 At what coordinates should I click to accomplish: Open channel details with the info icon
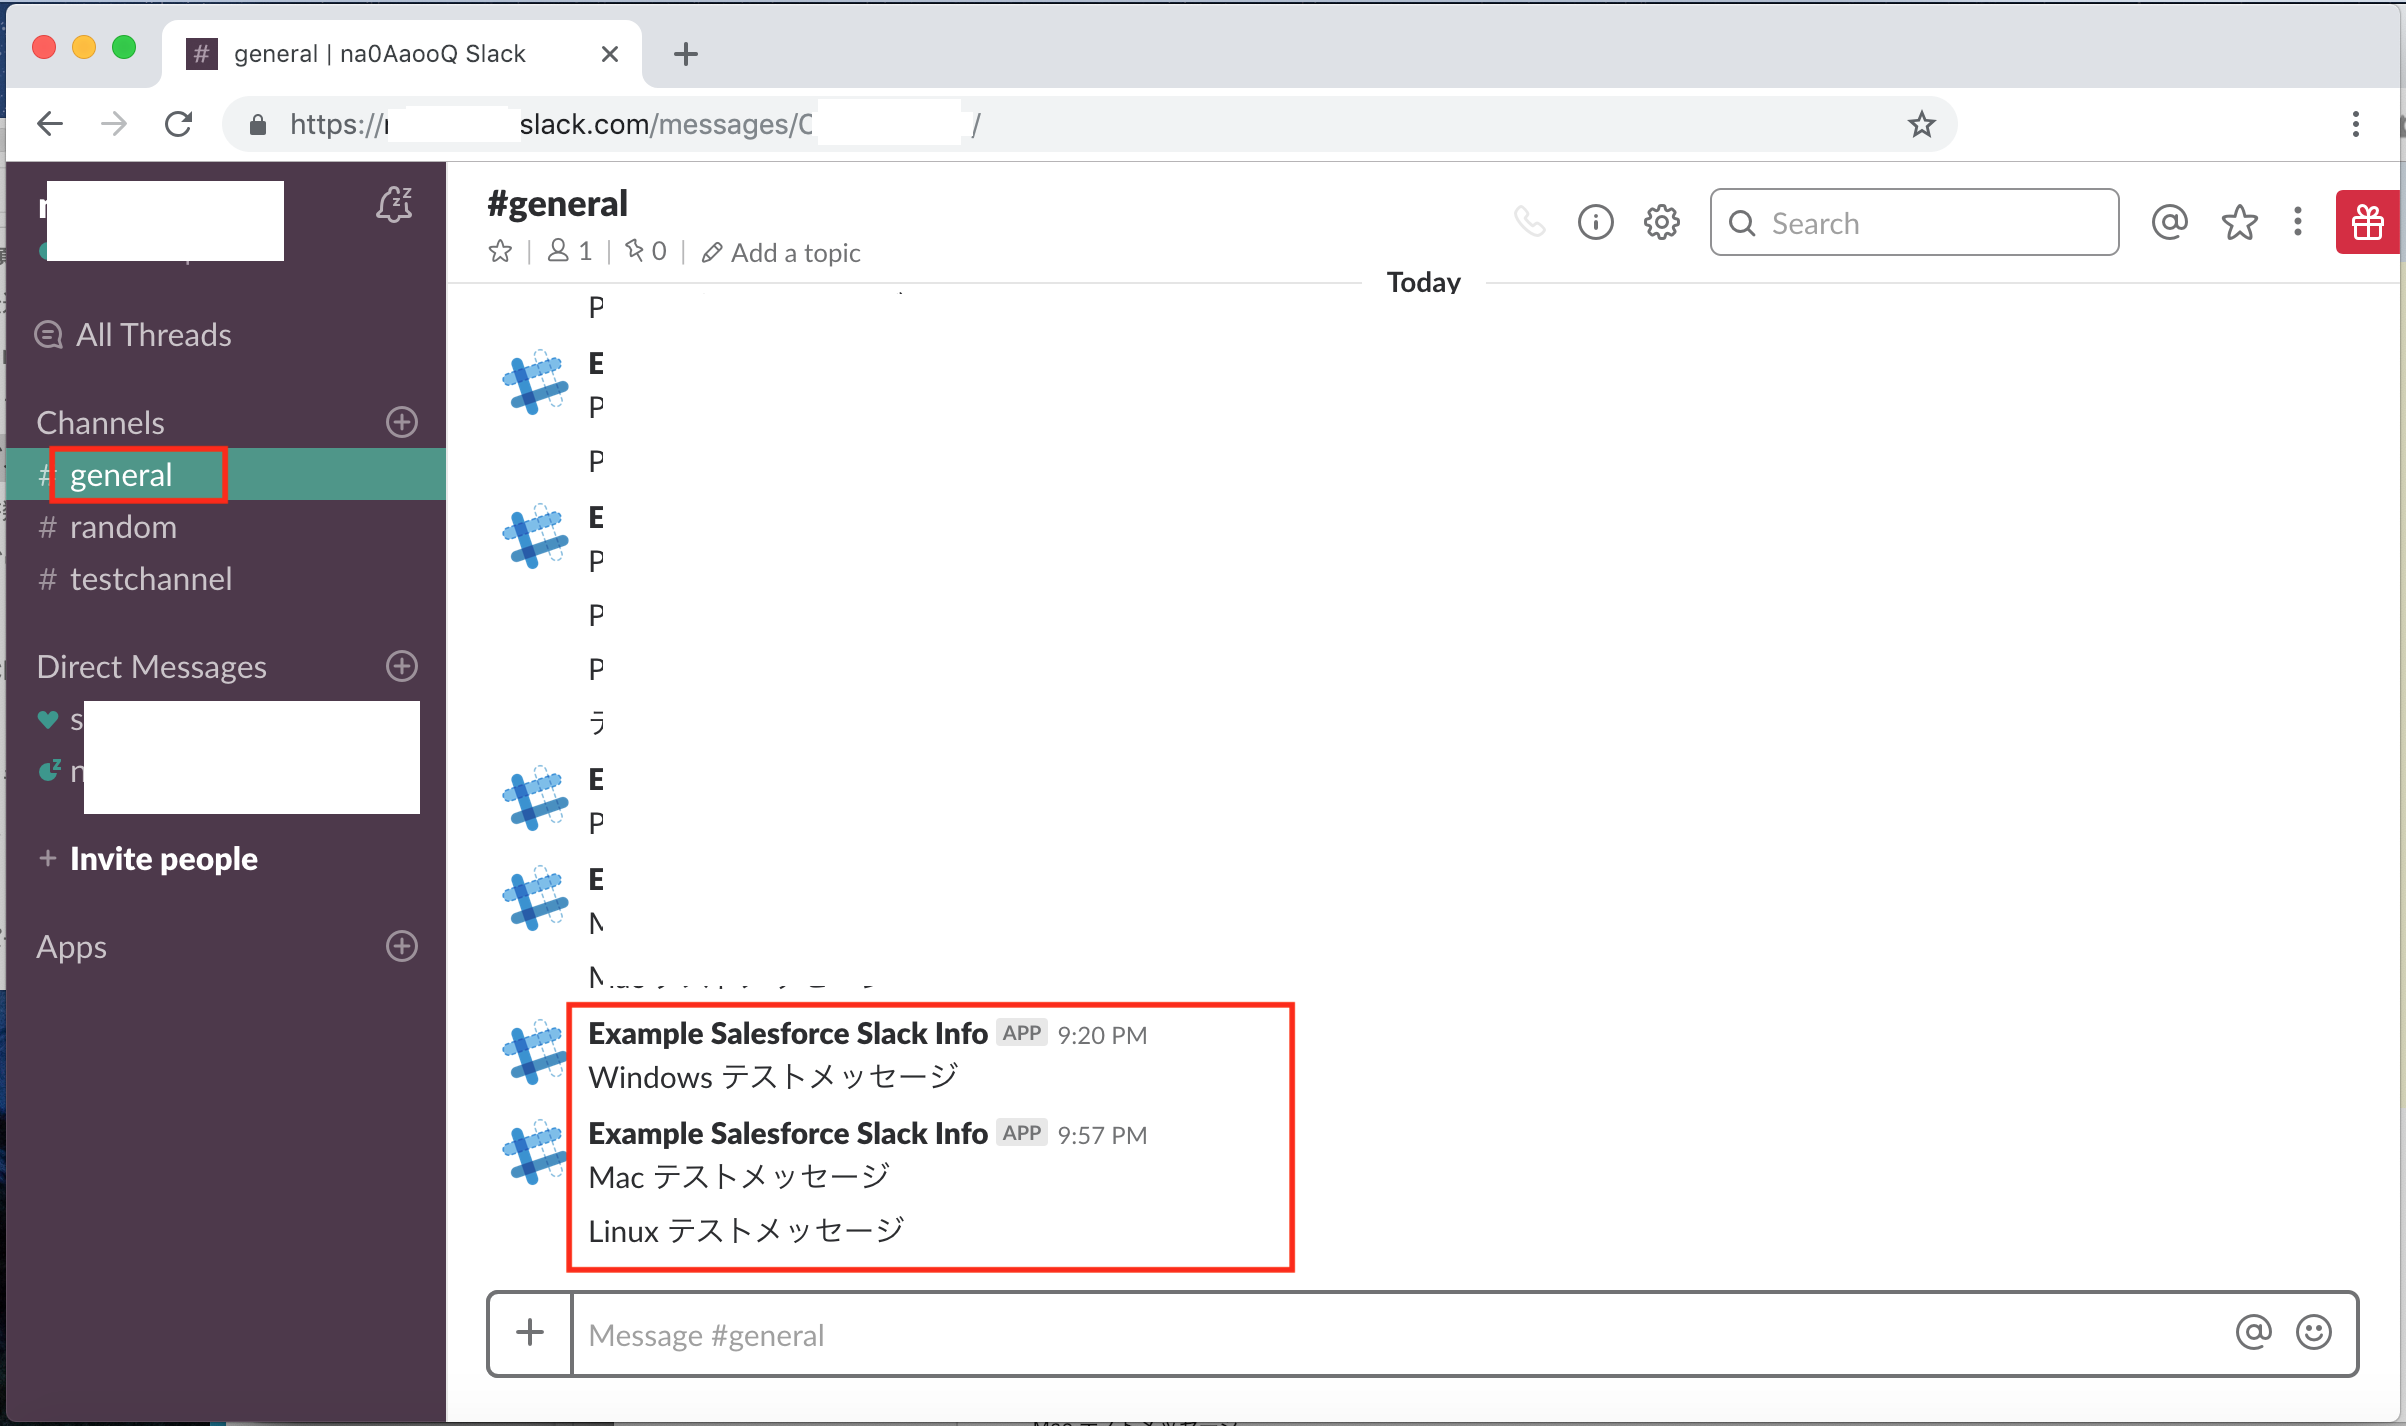[x=1595, y=222]
